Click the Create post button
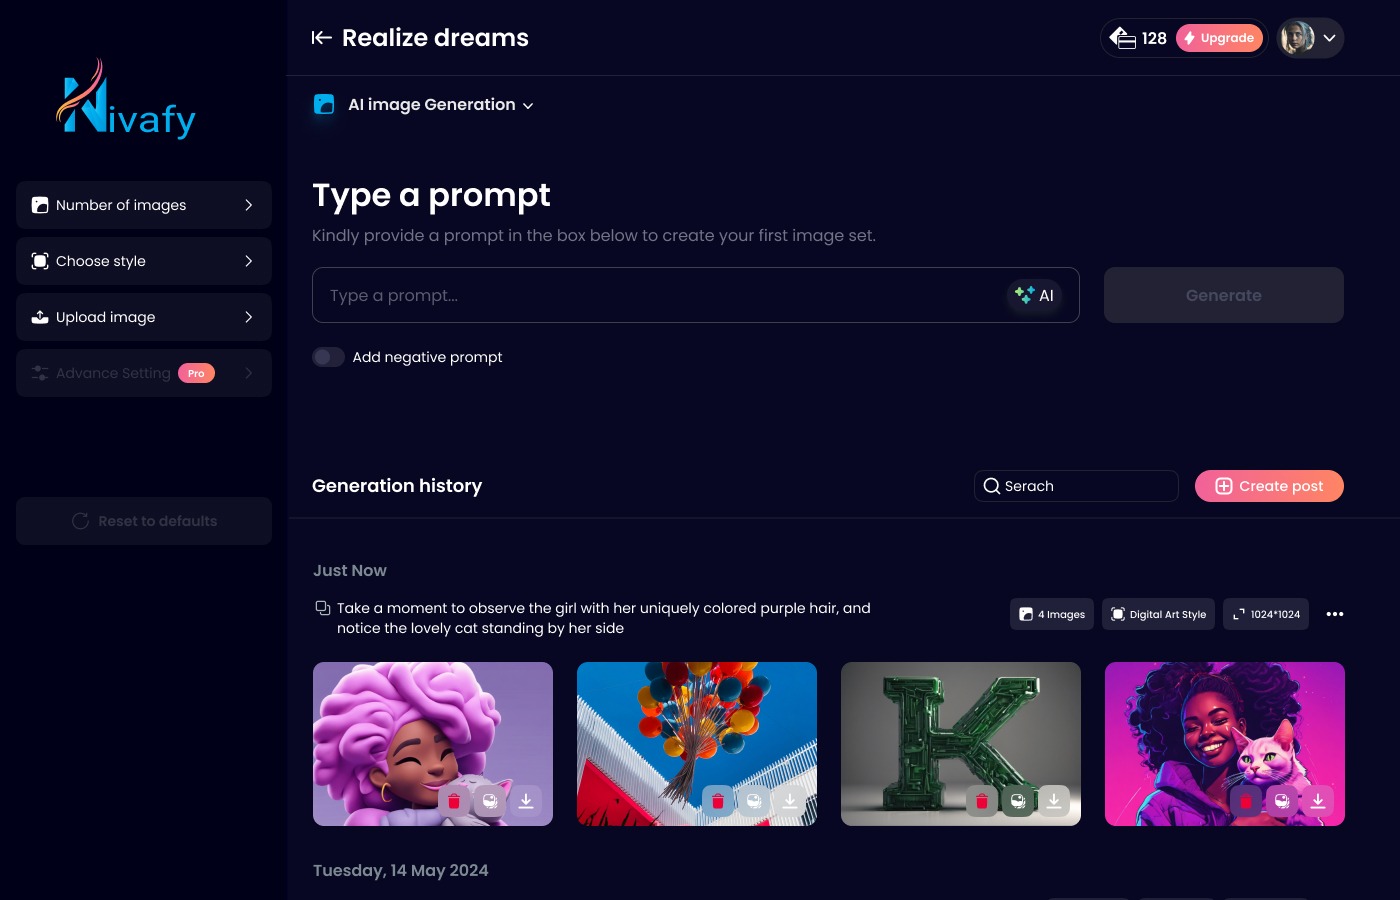 1269,486
